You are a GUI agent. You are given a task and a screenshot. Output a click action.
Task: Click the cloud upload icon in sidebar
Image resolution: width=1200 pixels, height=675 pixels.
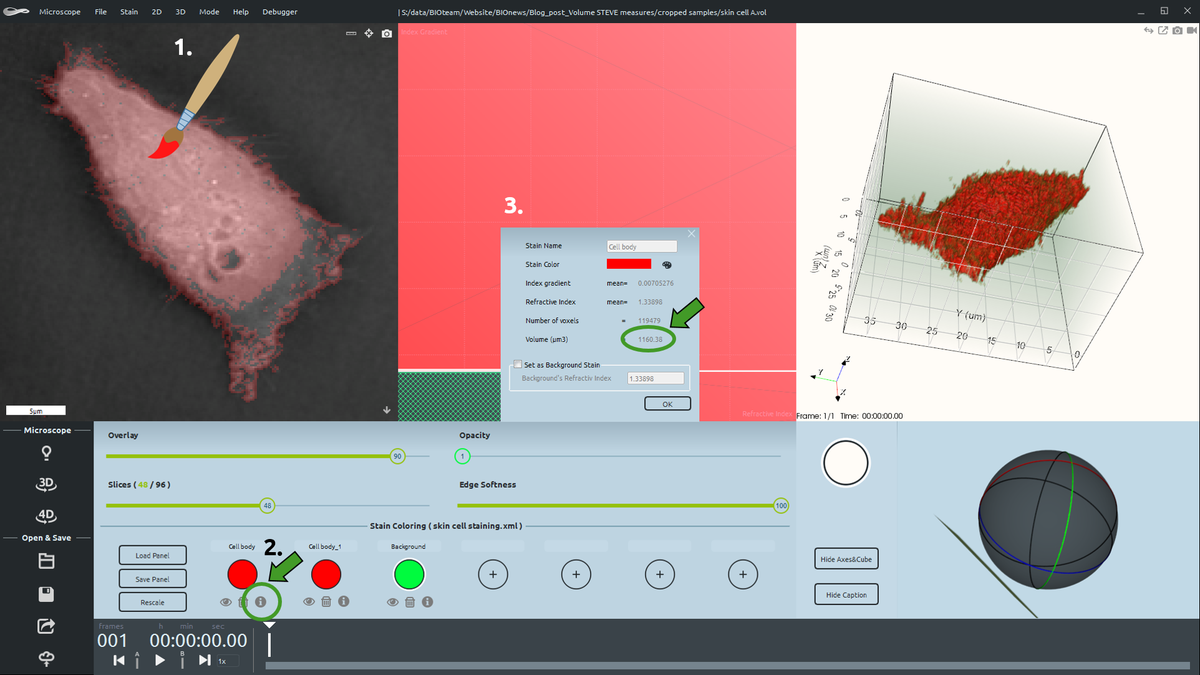(46, 658)
